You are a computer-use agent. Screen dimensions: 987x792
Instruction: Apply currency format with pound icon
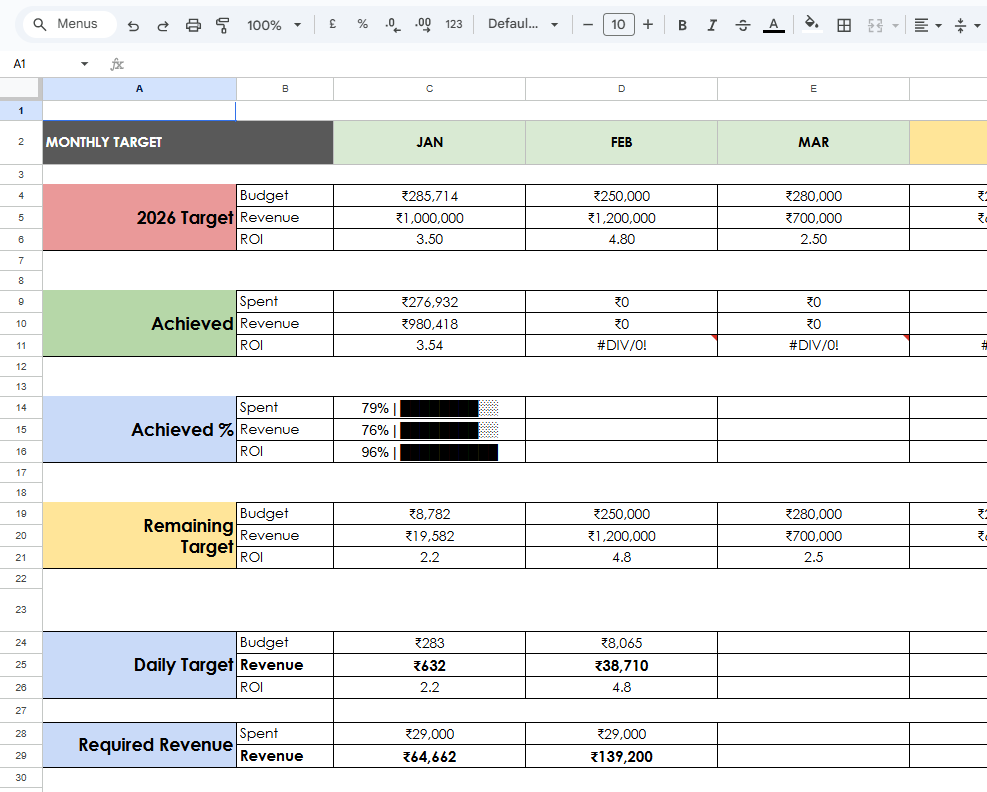point(332,25)
